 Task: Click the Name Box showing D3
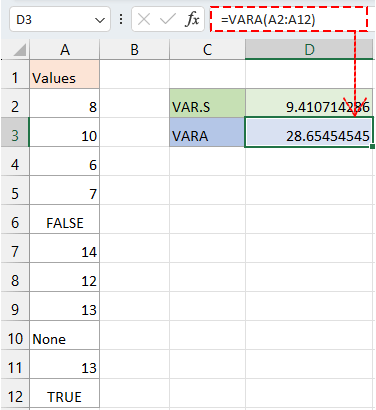(x=60, y=20)
